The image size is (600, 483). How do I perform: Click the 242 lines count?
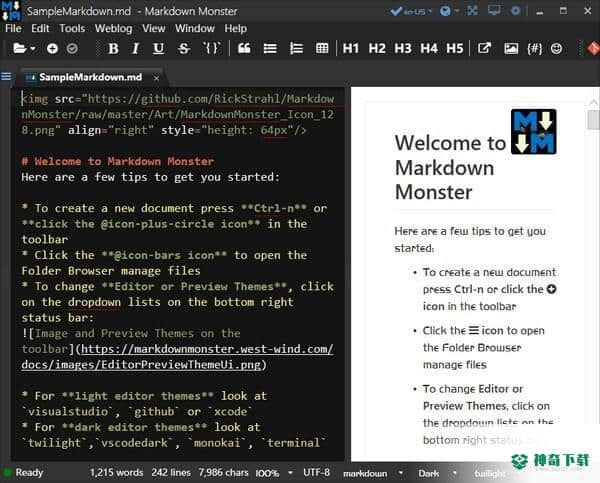[x=171, y=473]
